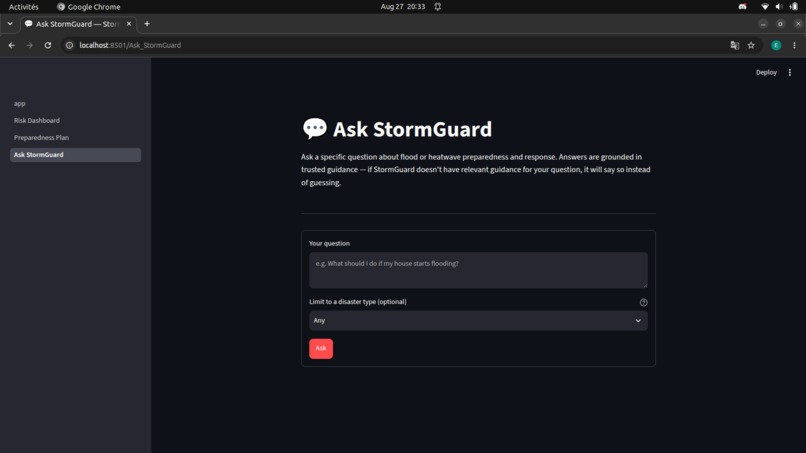This screenshot has height=453, width=806.
Task: Select Ask StormGuard in sidebar
Action: click(75, 155)
